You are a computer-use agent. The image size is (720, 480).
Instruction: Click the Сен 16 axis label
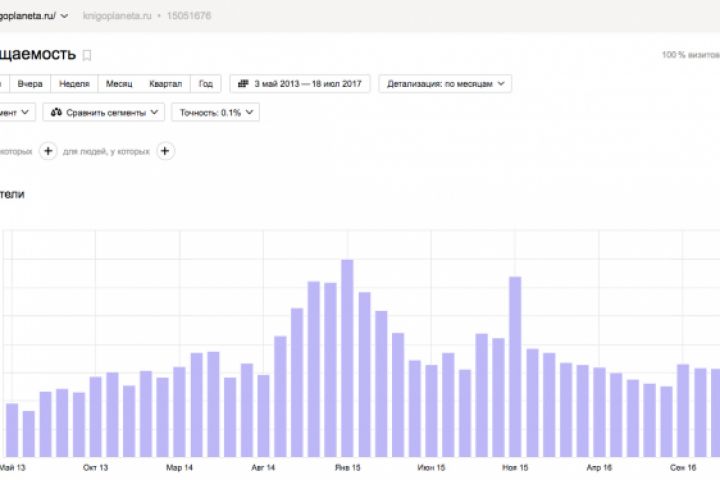(x=683, y=468)
